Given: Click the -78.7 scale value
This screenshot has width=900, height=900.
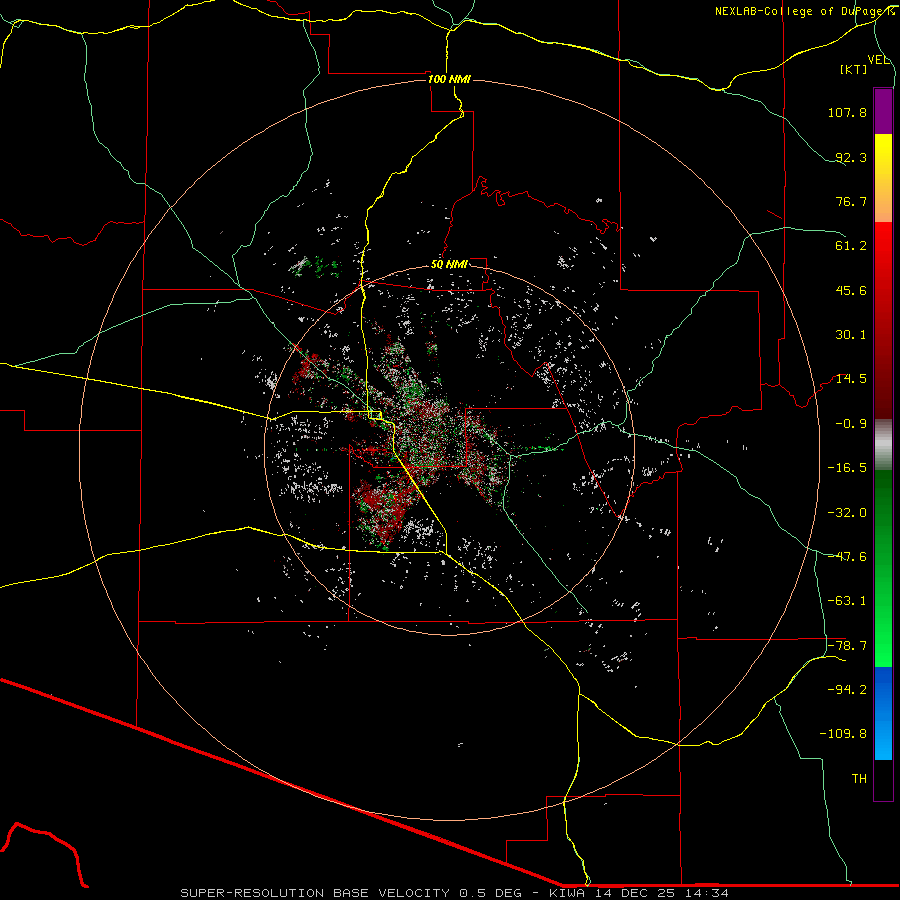Looking at the screenshot, I should coord(847,646).
